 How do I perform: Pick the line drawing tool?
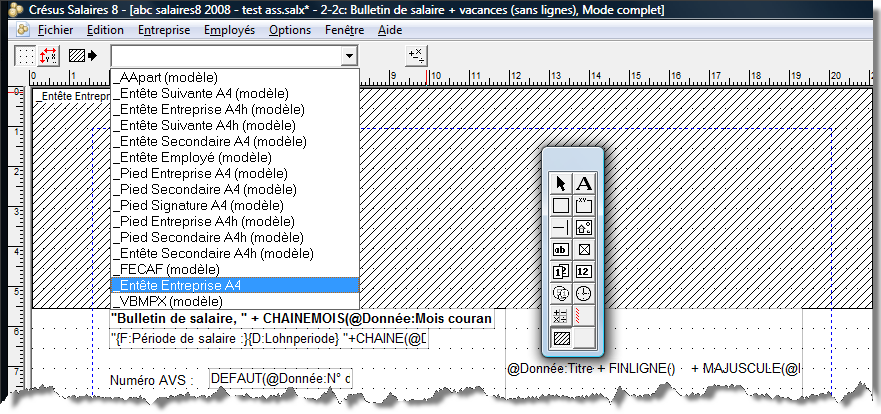pos(561,228)
